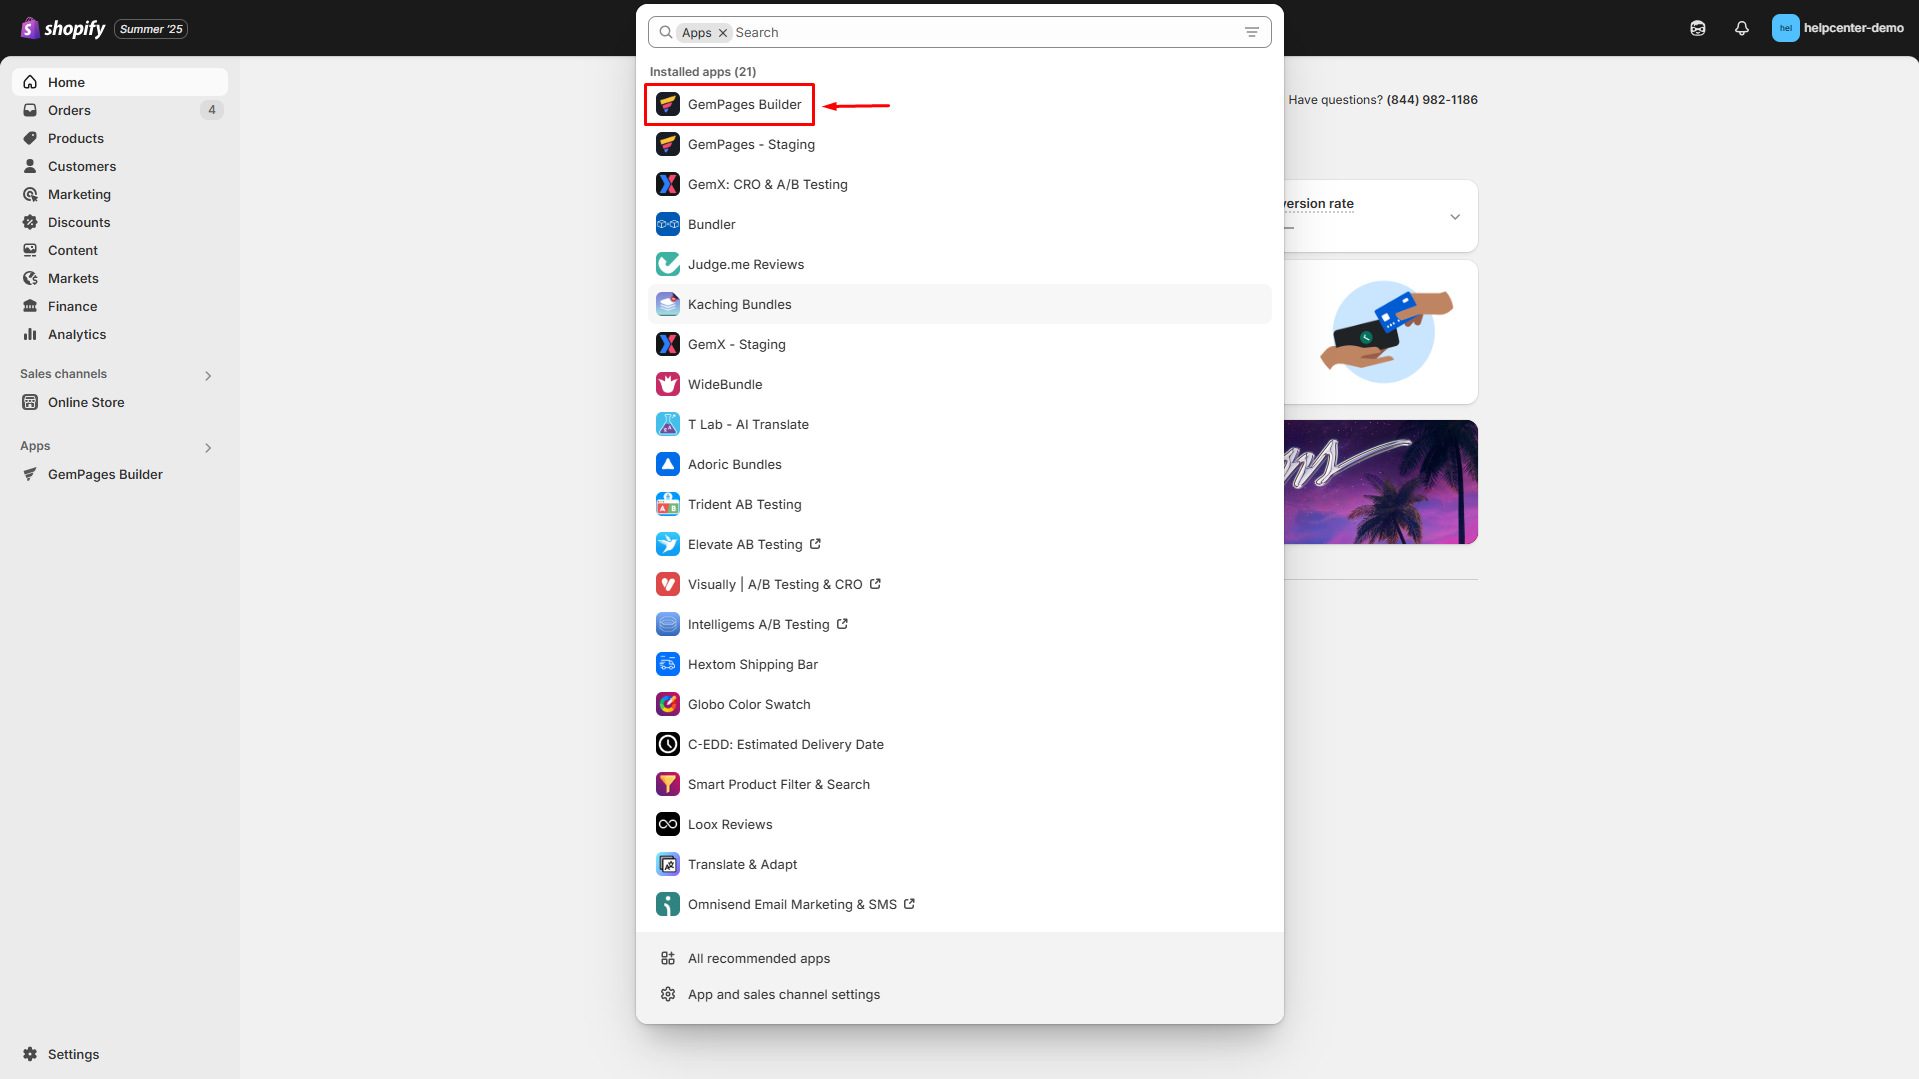
Task: Open the Shopify Sidekick assistant icon
Action: pyautogui.click(x=1697, y=28)
